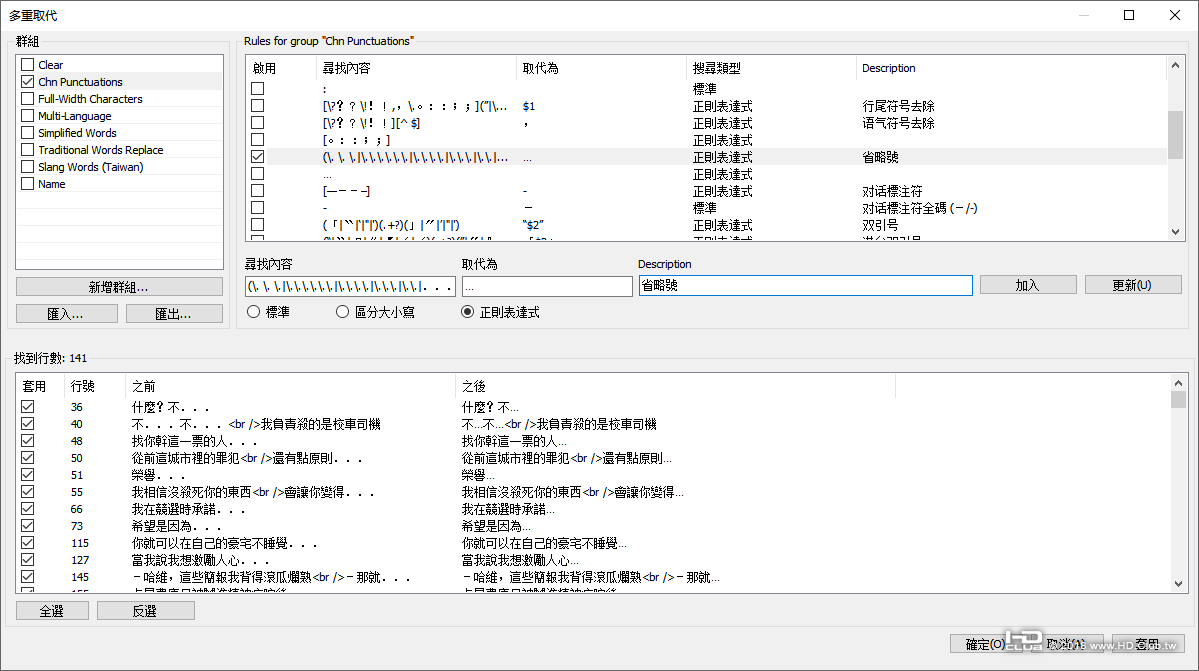Check the Traditional Words Replace group
The height and width of the screenshot is (671, 1199).
click(x=28, y=150)
